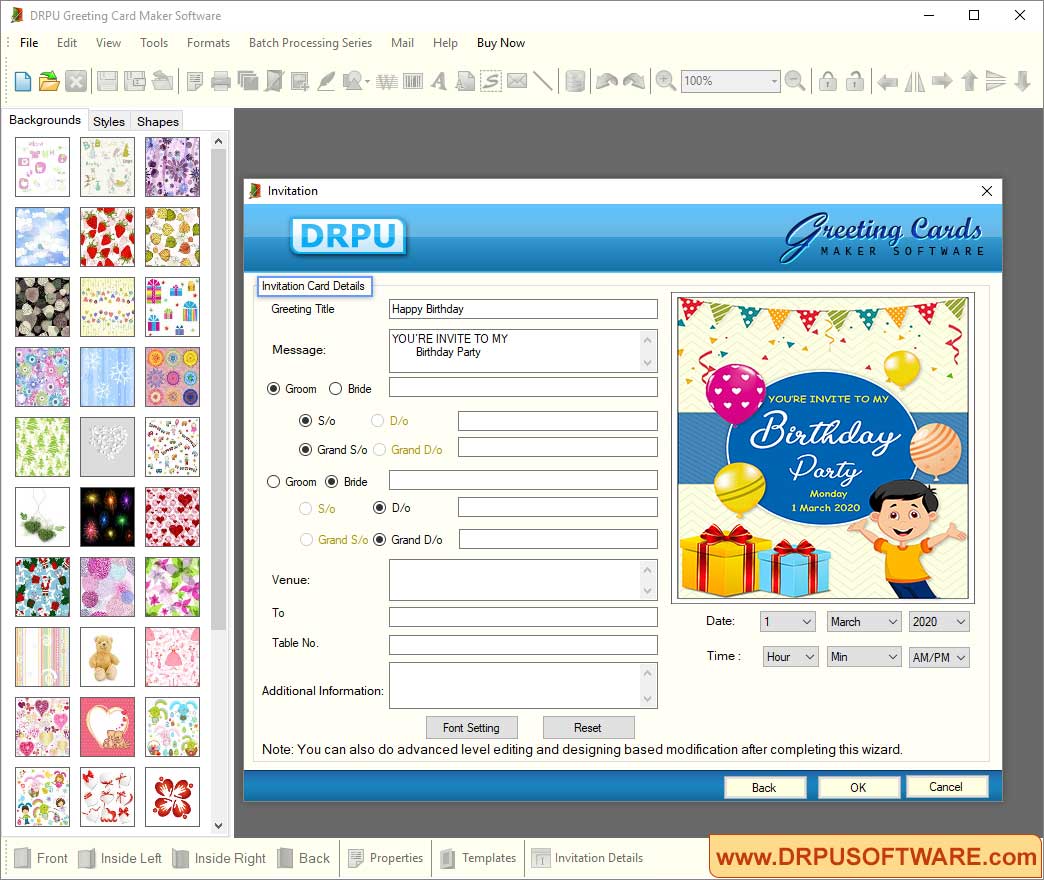Open the 2020 year dropdown
1044x880 pixels.
[939, 622]
